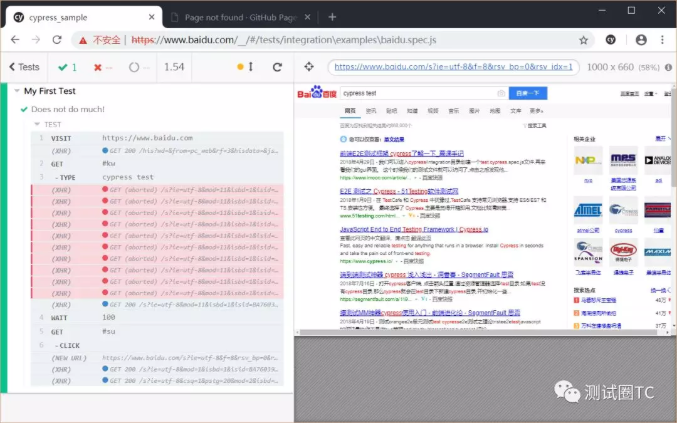Click the viewport info icon beside 58%

(668, 67)
